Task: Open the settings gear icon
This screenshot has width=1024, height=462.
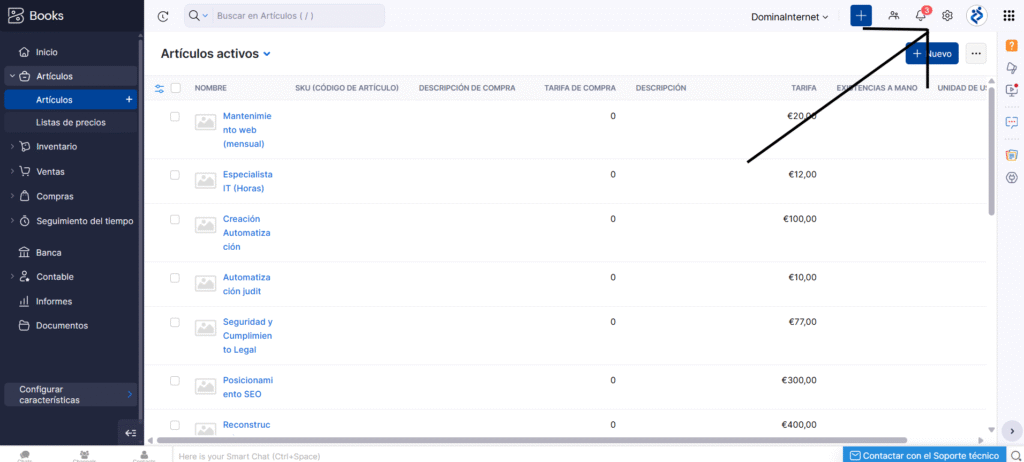Action: [x=947, y=16]
